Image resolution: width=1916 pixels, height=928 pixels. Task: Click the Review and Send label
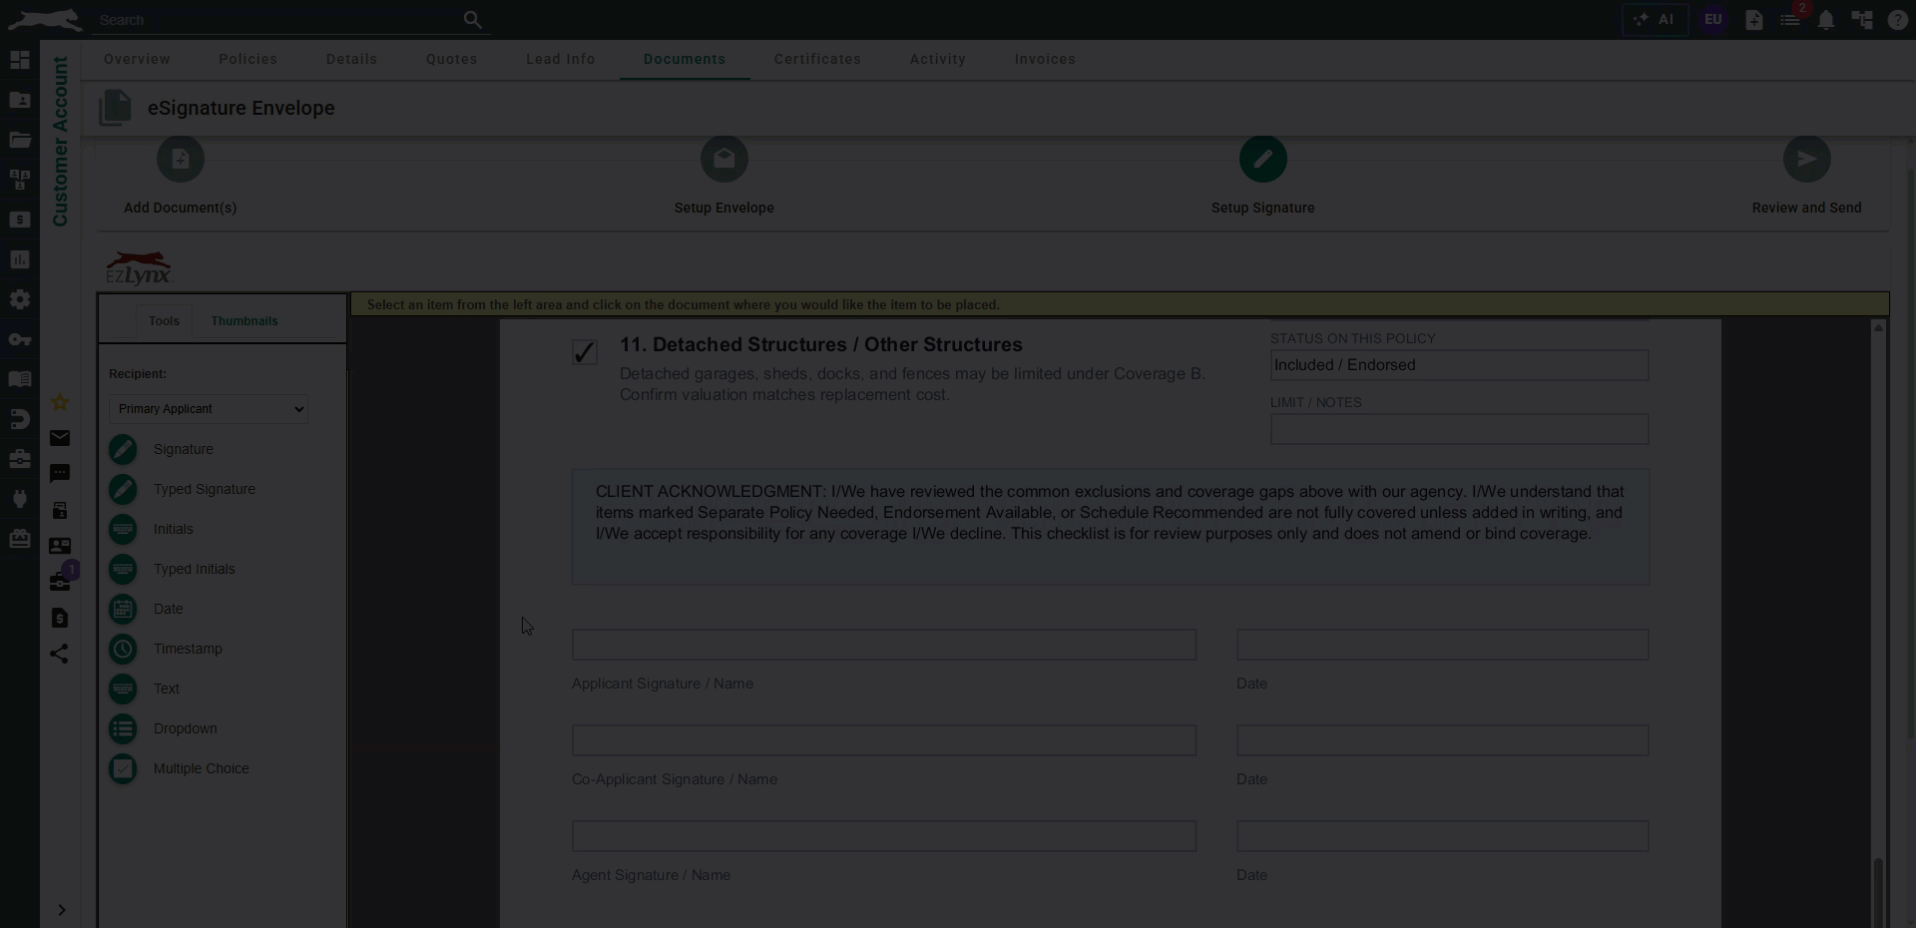pyautogui.click(x=1806, y=208)
